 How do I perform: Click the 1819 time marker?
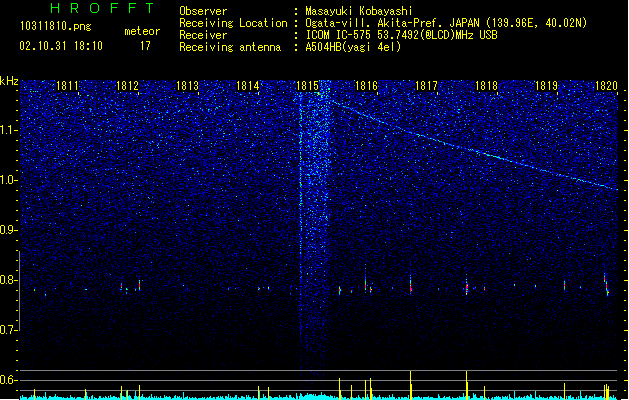coord(546,86)
